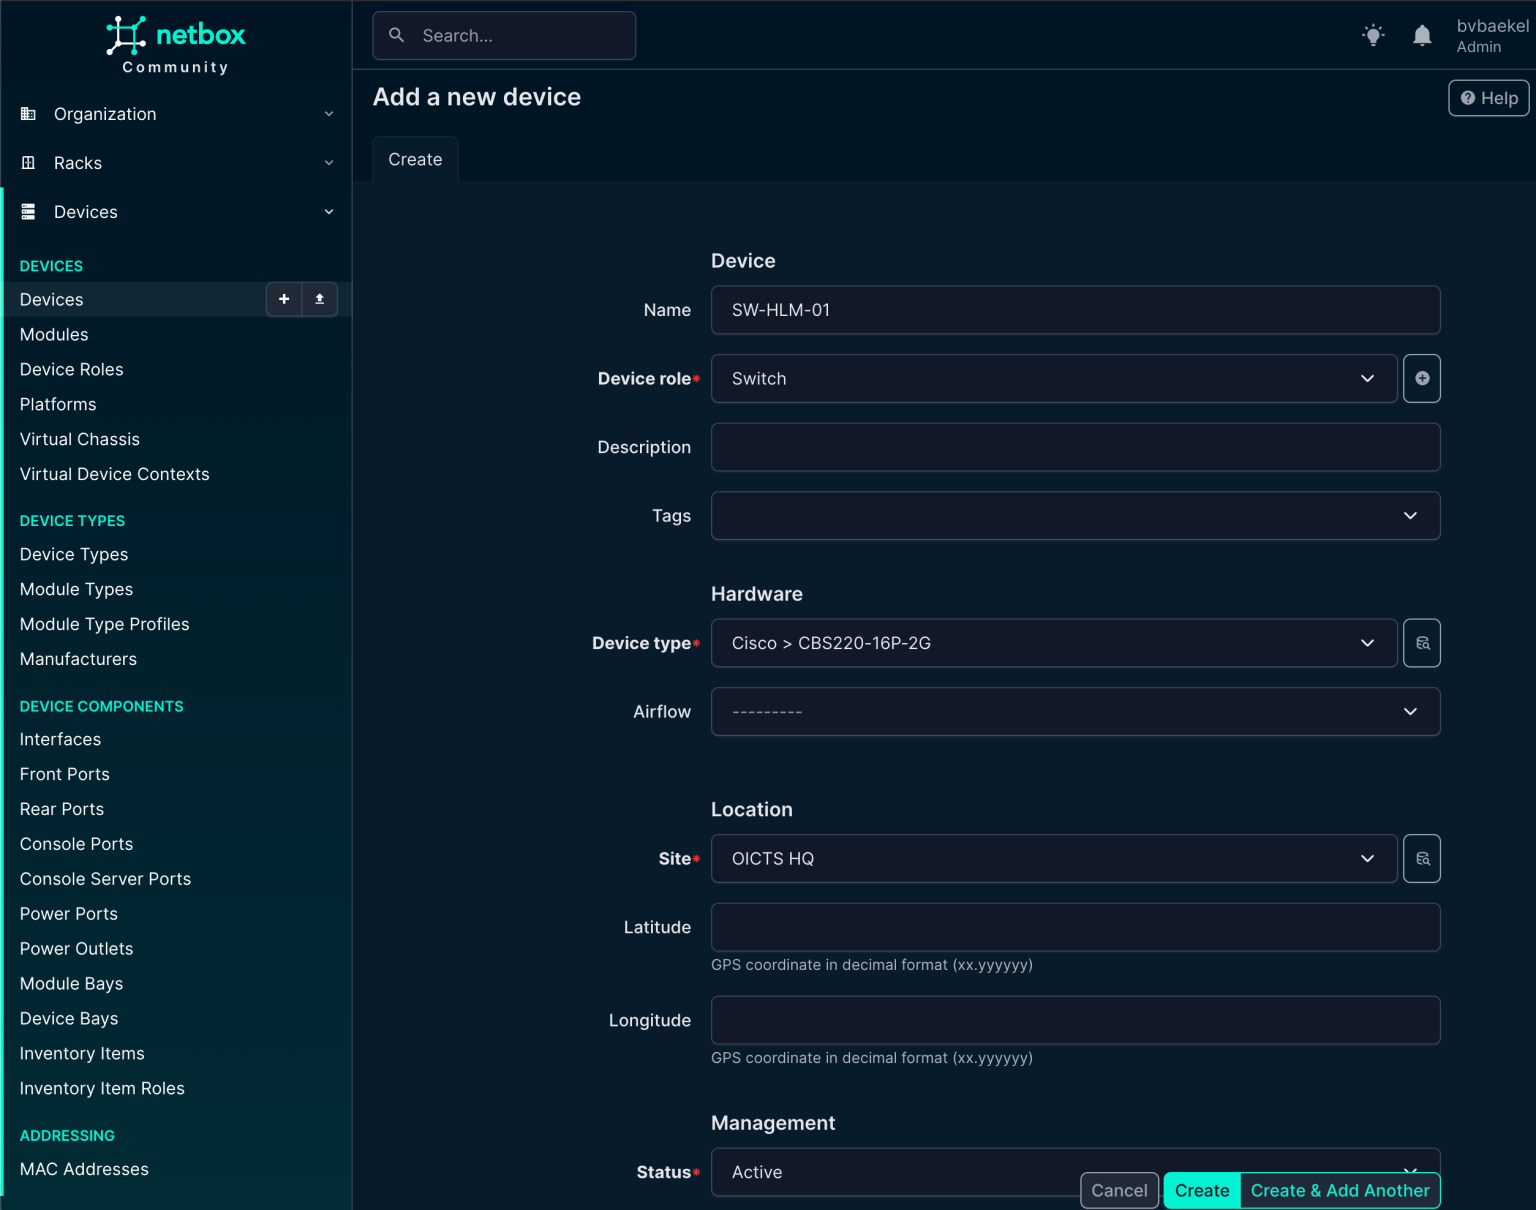Click the import icon next to Devices entry

[x=319, y=299]
